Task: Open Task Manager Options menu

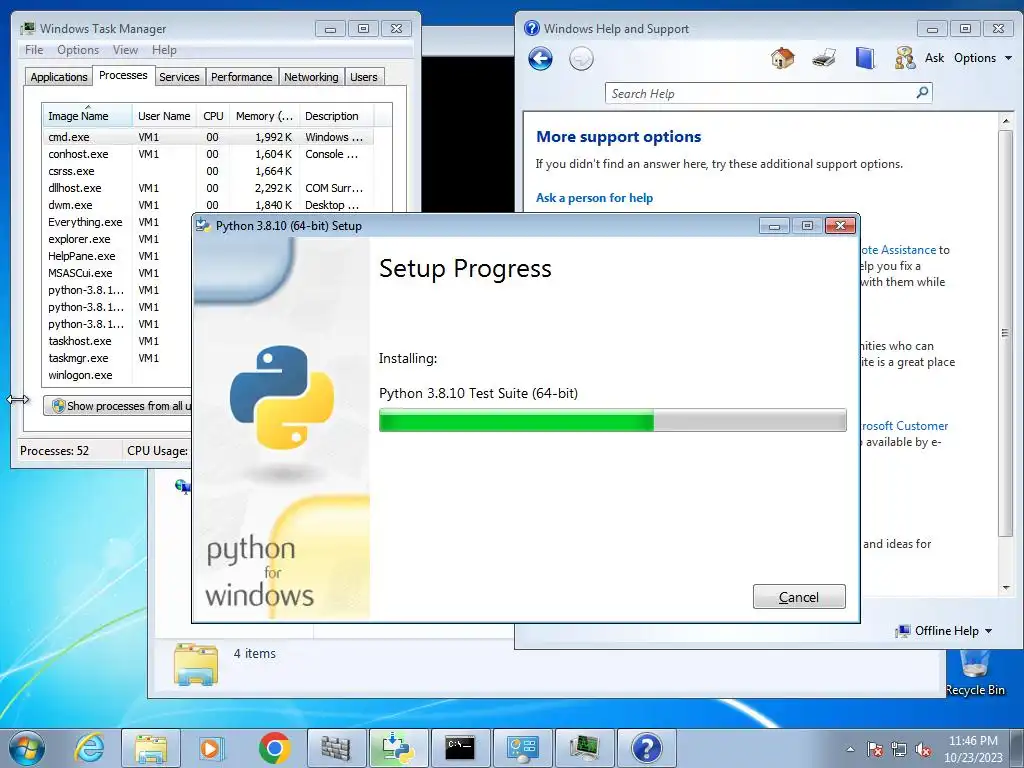Action: pos(78,50)
